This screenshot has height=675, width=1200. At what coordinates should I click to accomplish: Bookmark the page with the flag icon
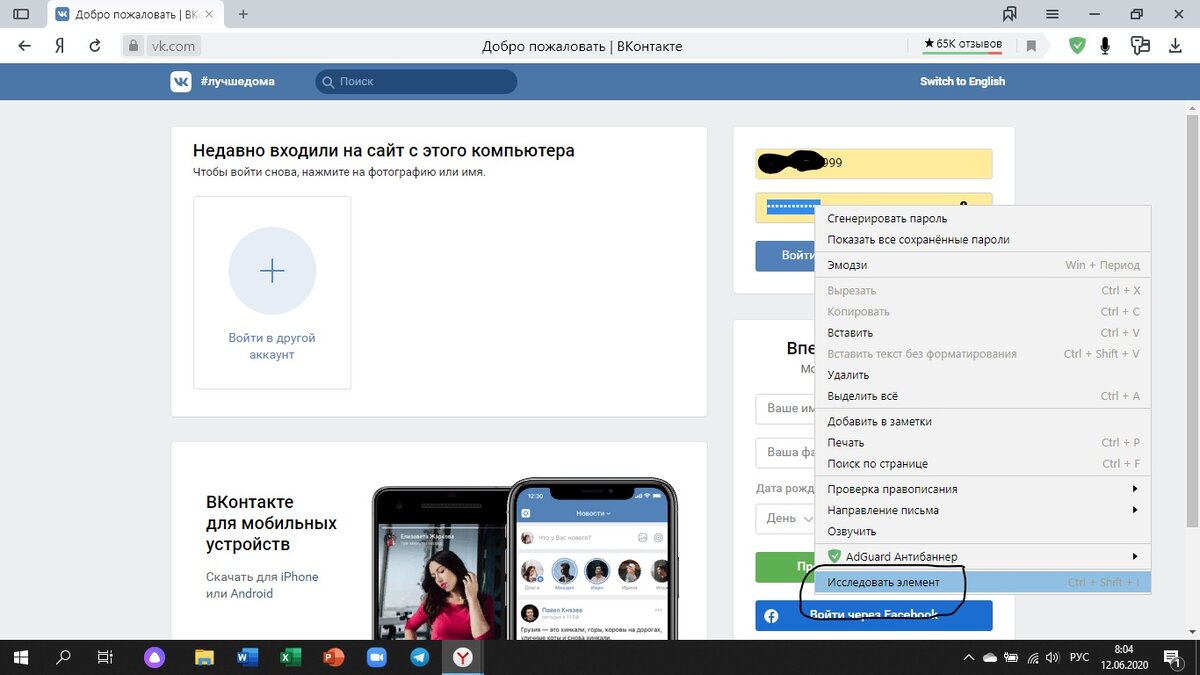(x=1029, y=45)
